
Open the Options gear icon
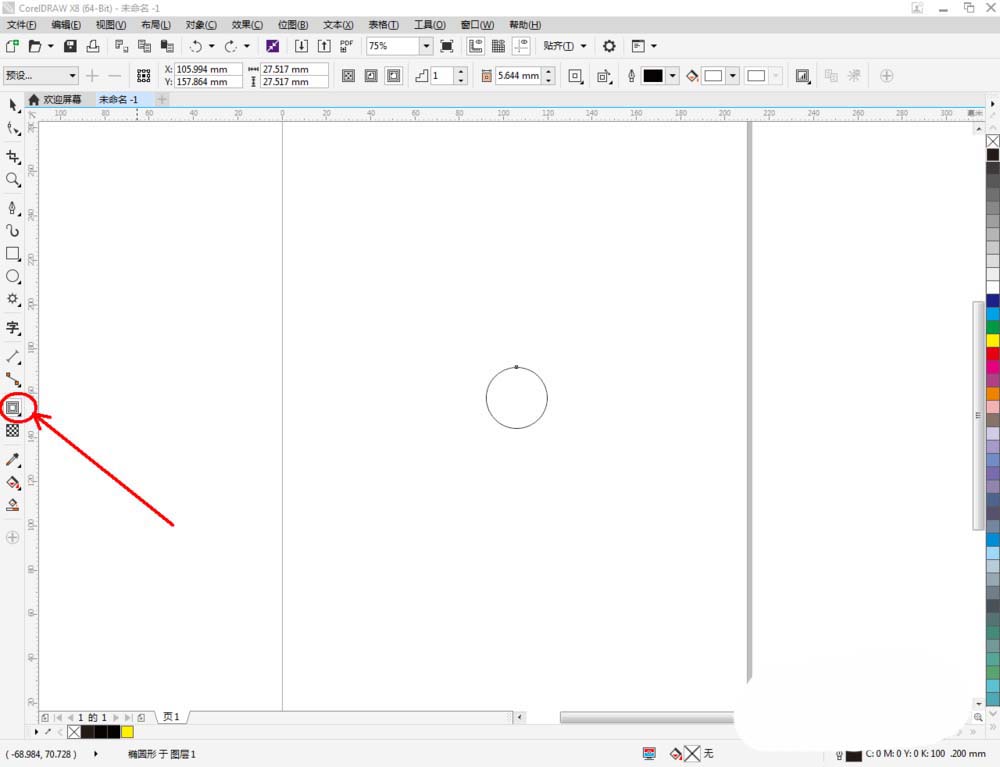(x=609, y=46)
